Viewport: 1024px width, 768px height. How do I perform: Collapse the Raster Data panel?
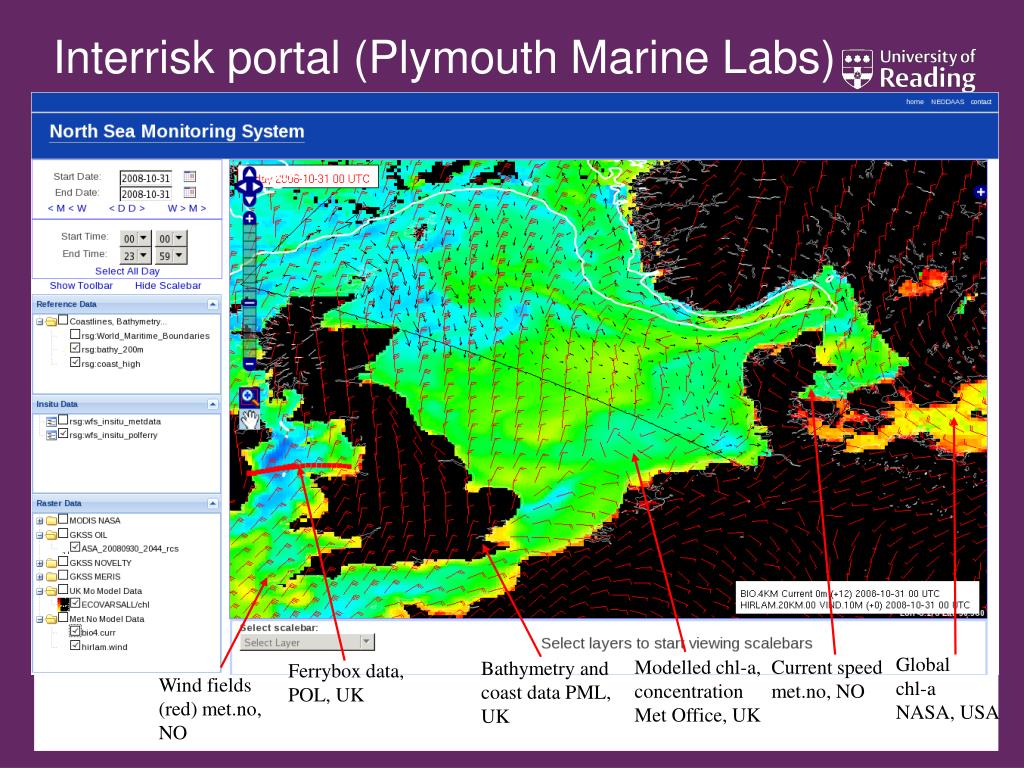(212, 504)
